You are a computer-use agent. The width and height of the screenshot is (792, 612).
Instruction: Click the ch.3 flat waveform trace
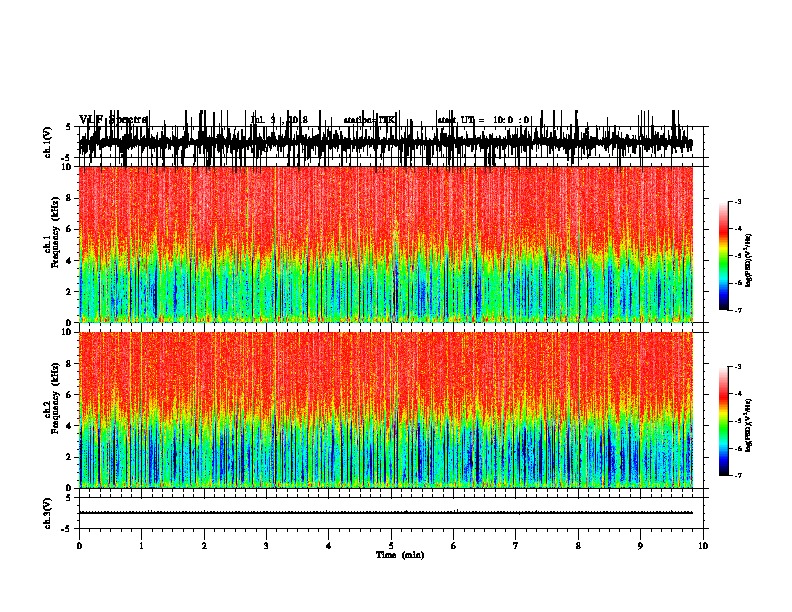tap(386, 513)
